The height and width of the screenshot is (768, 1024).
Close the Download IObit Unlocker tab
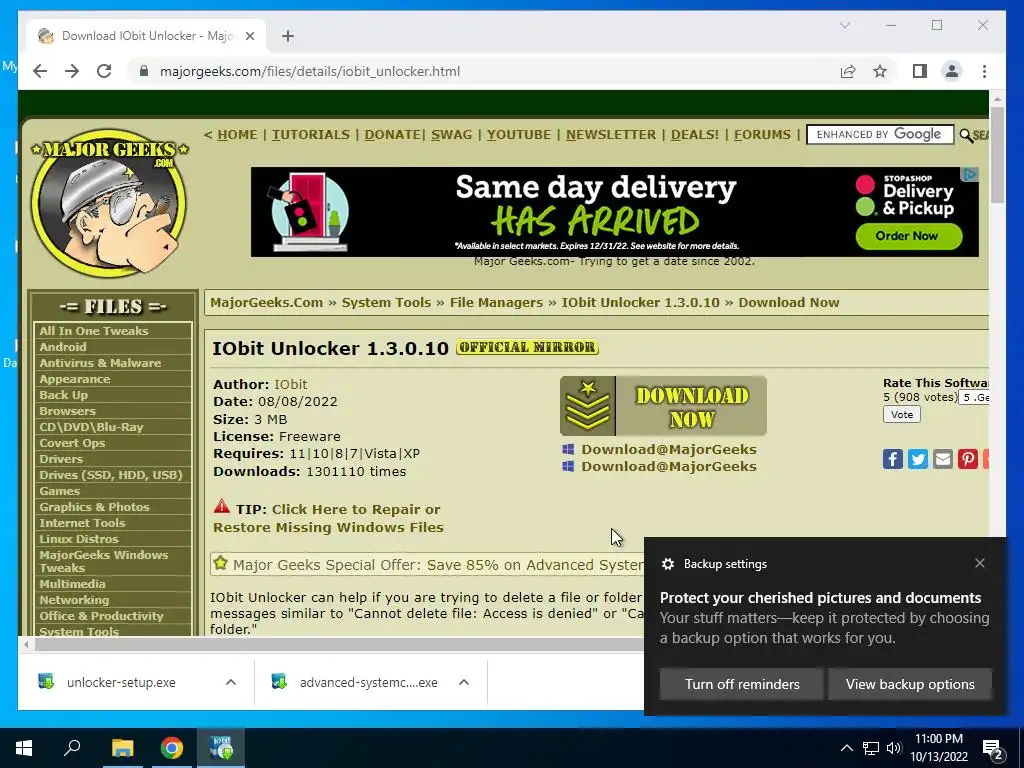point(249,36)
